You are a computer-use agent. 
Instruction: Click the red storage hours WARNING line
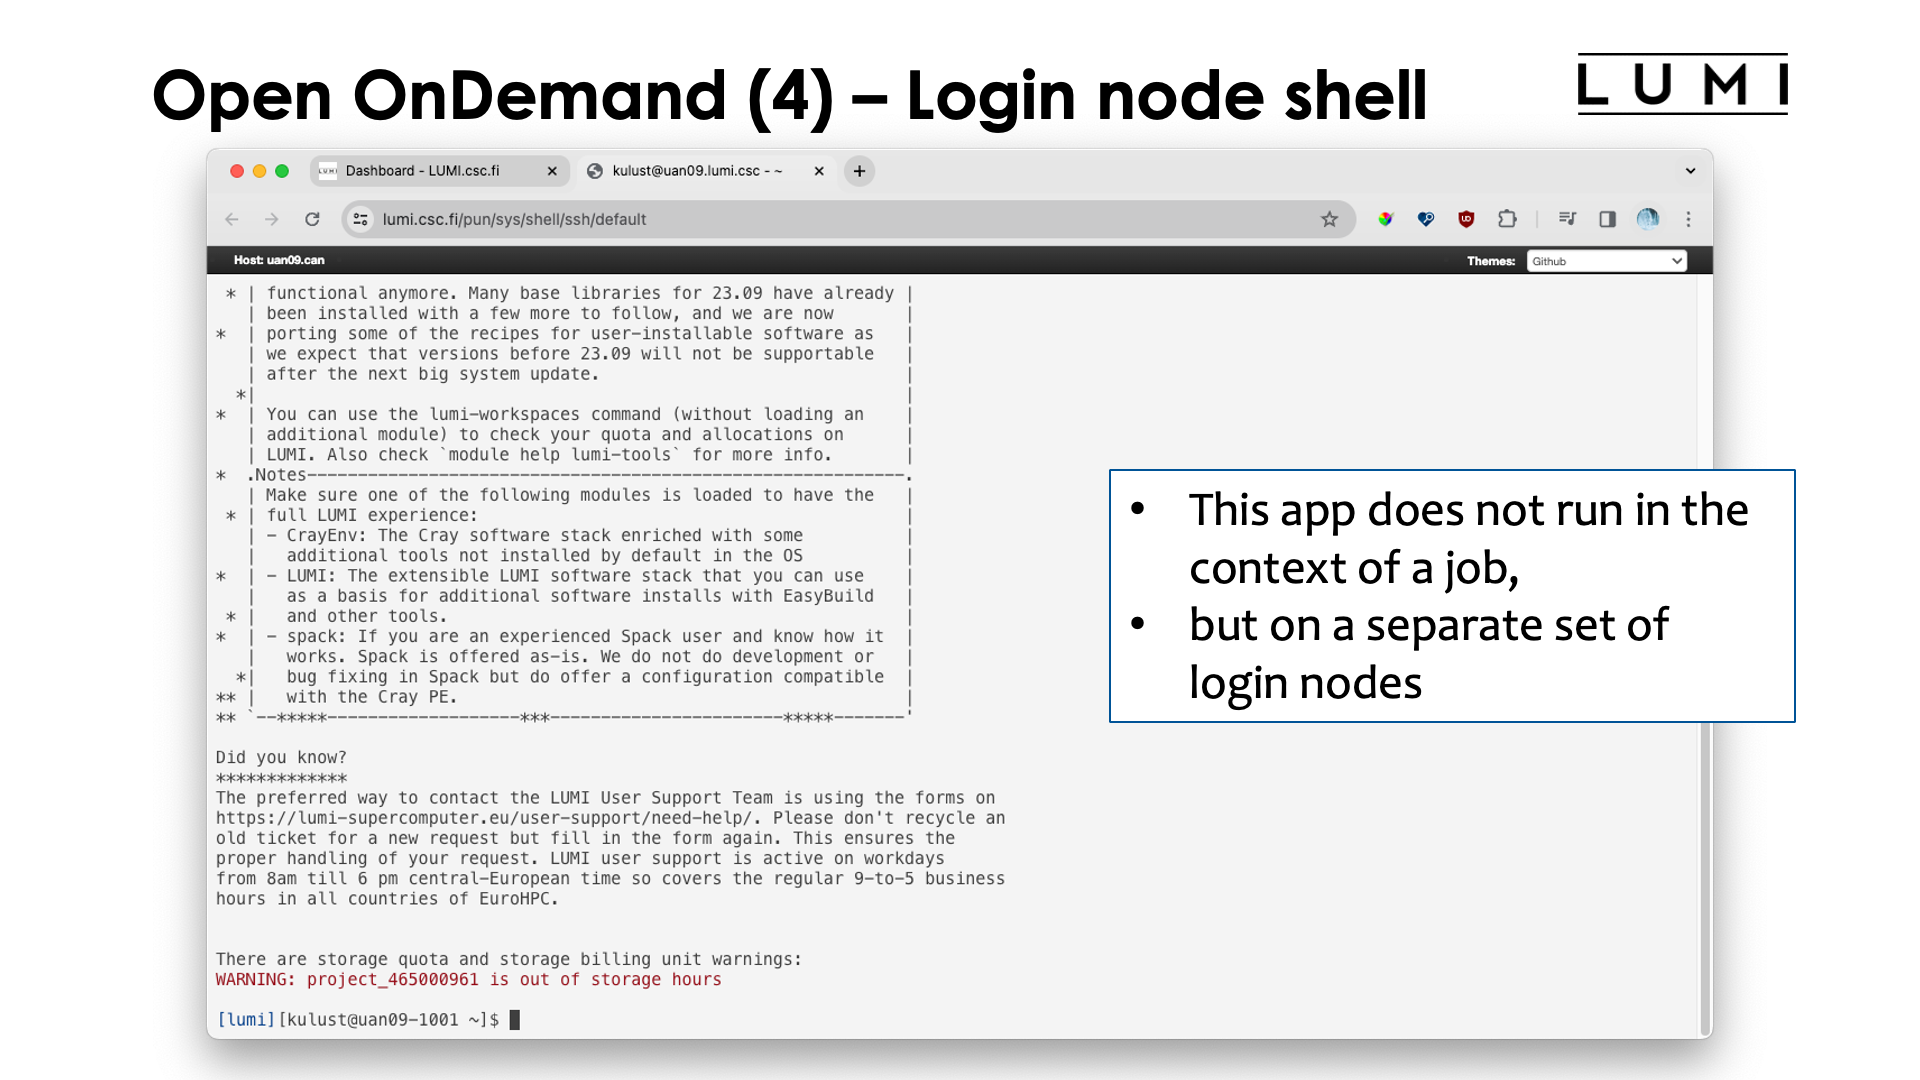point(468,980)
